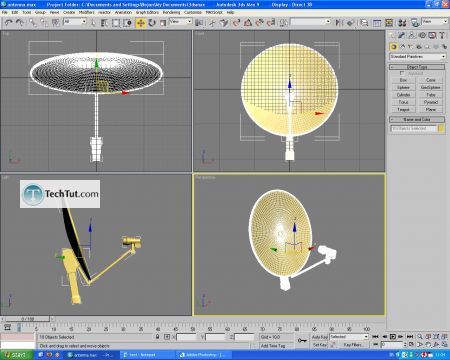Click the time slider at 0/100
This screenshot has width=450, height=360.
tap(28, 319)
